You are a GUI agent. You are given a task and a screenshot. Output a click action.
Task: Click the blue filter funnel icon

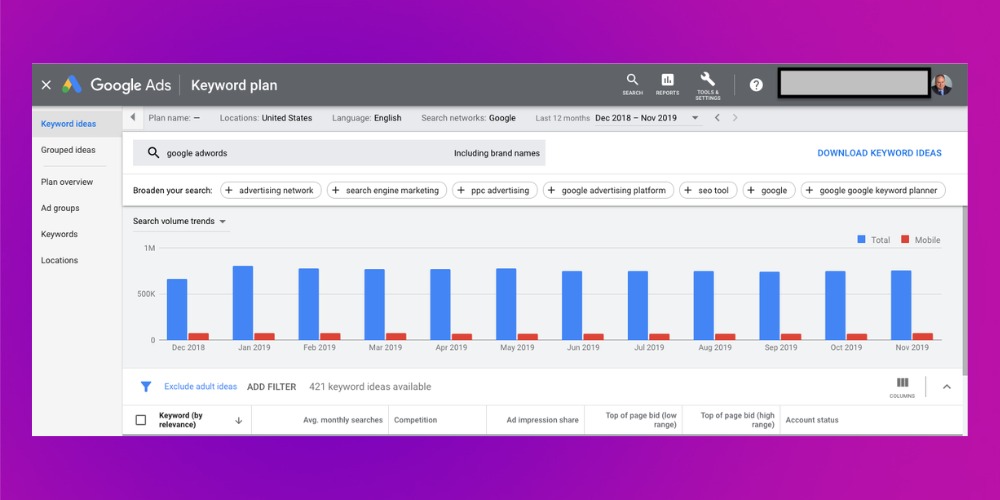145,386
